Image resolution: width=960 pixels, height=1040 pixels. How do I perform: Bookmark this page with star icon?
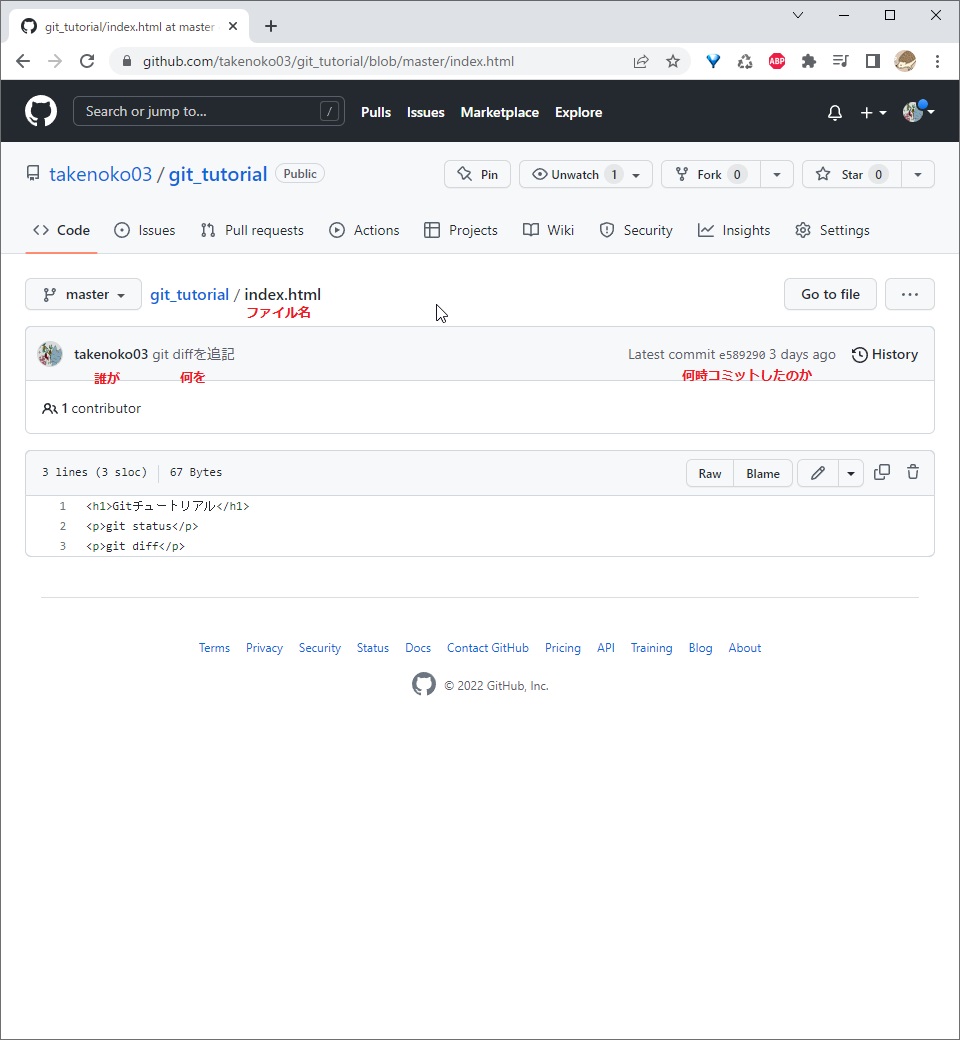673,62
